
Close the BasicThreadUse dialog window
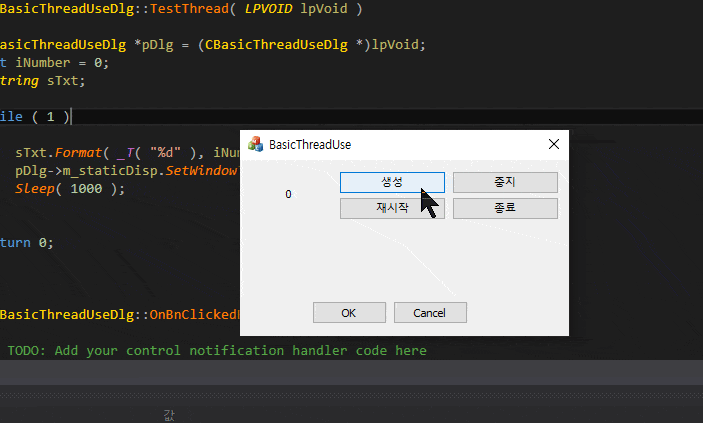[x=554, y=144]
